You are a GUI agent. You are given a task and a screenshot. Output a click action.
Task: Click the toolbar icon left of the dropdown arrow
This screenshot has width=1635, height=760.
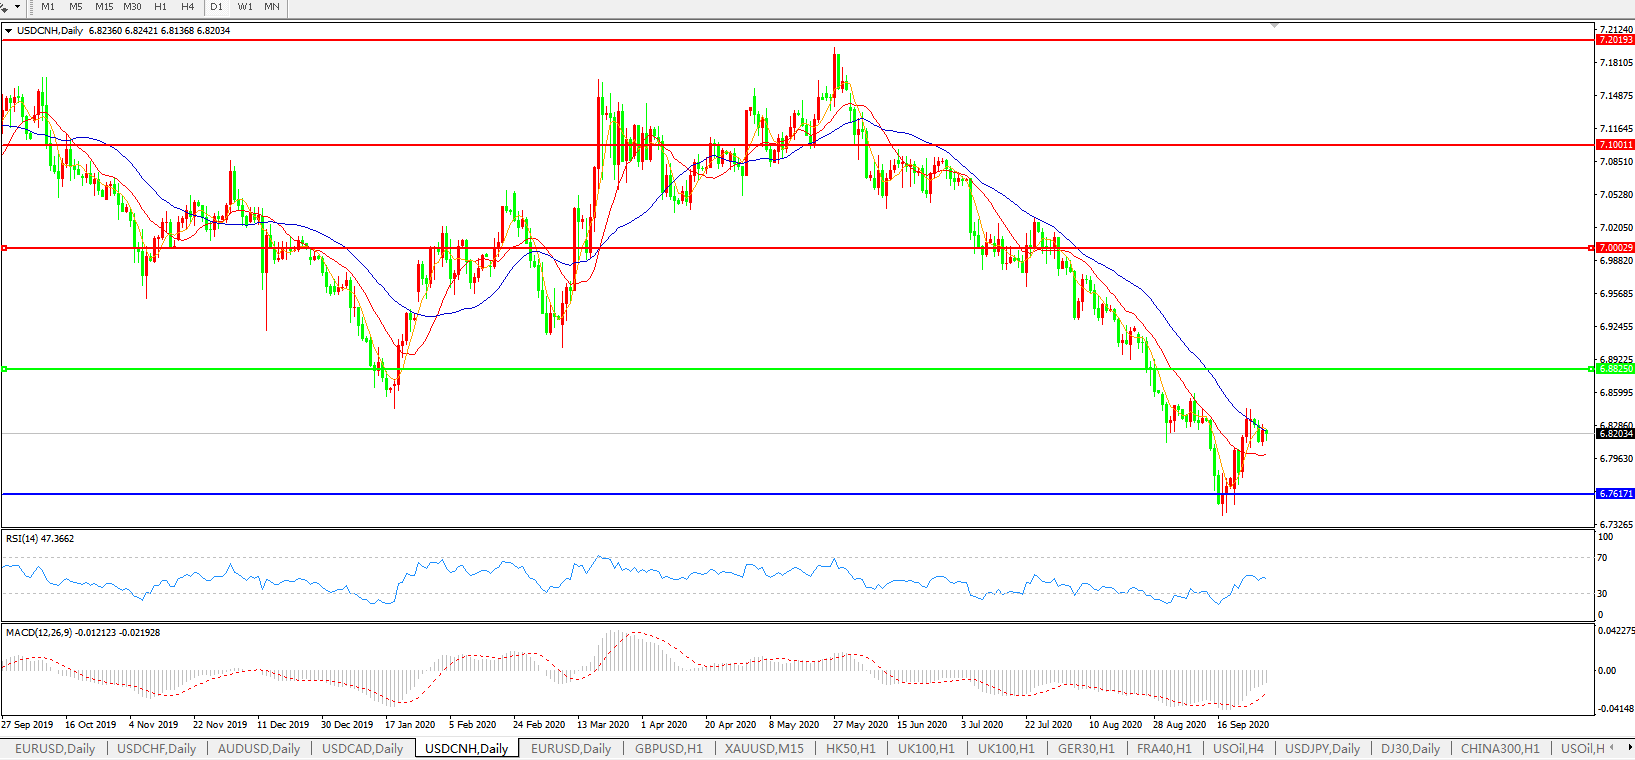coord(5,7)
